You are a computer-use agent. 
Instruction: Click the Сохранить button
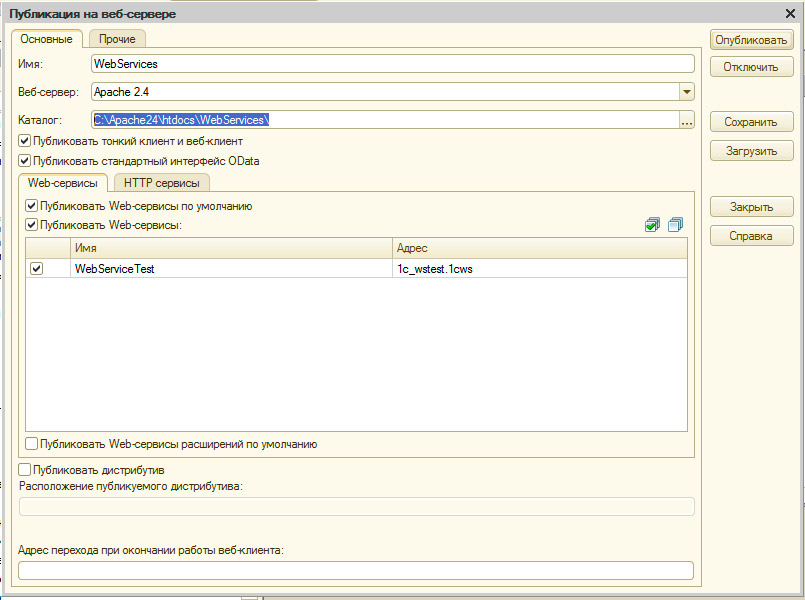click(752, 122)
